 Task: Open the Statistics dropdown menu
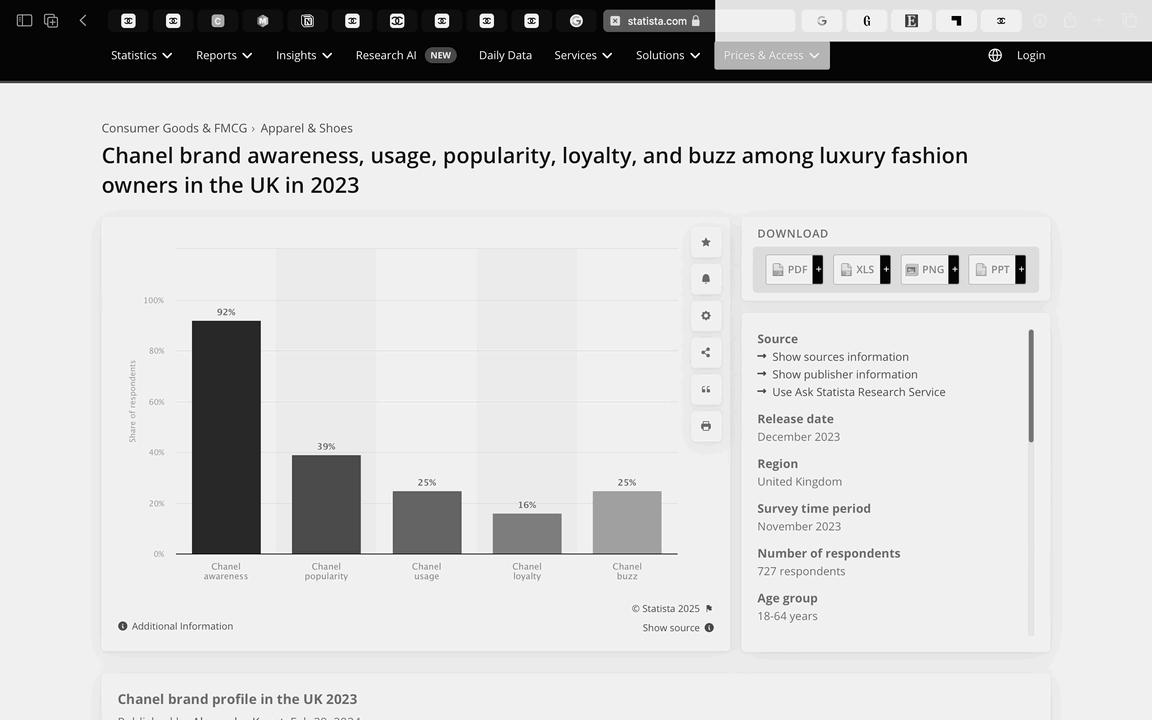[x=141, y=55]
